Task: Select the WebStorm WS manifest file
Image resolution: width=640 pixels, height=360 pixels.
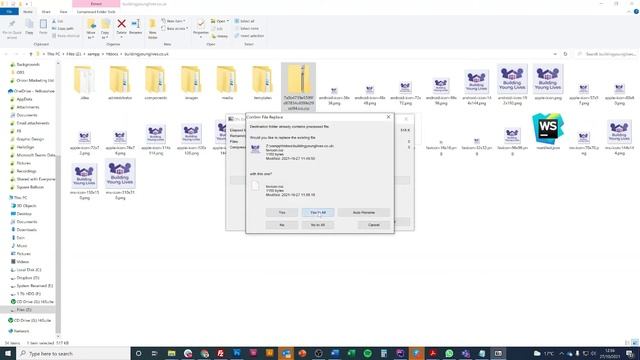Action: click(548, 131)
